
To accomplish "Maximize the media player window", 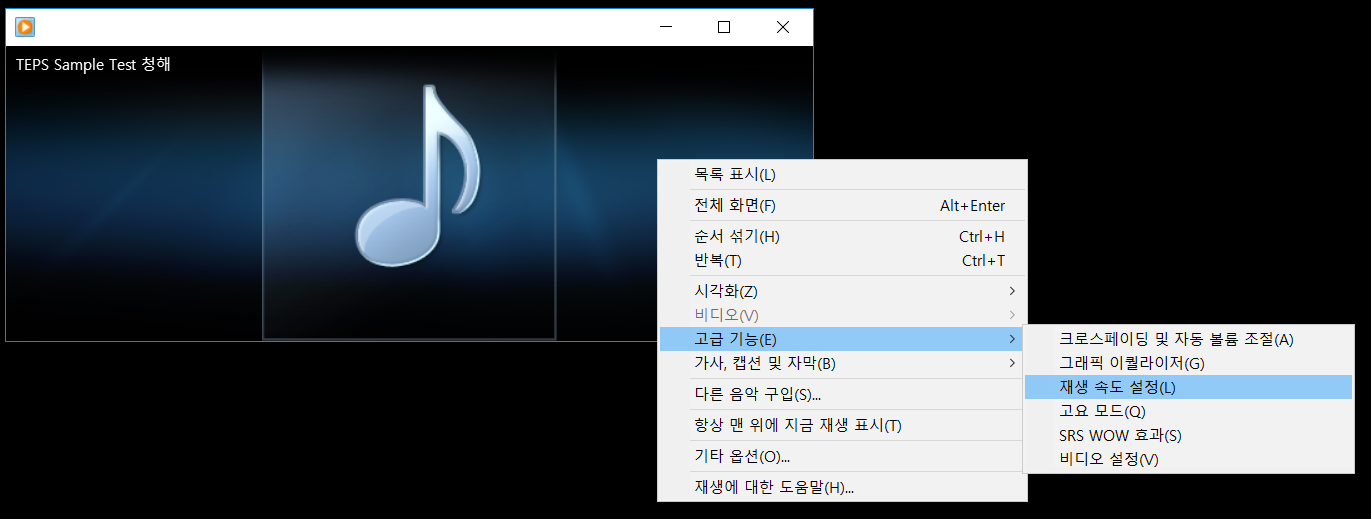I will [x=724, y=27].
